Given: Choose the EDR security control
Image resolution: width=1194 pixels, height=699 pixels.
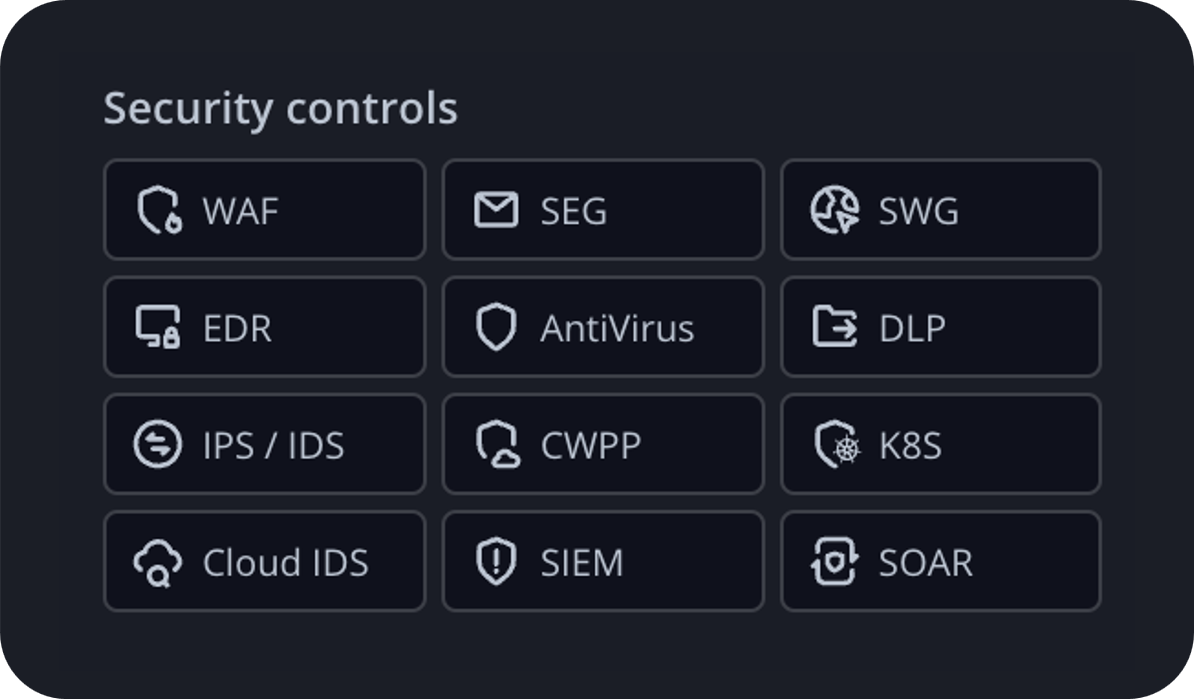Looking at the screenshot, I should tap(264, 328).
